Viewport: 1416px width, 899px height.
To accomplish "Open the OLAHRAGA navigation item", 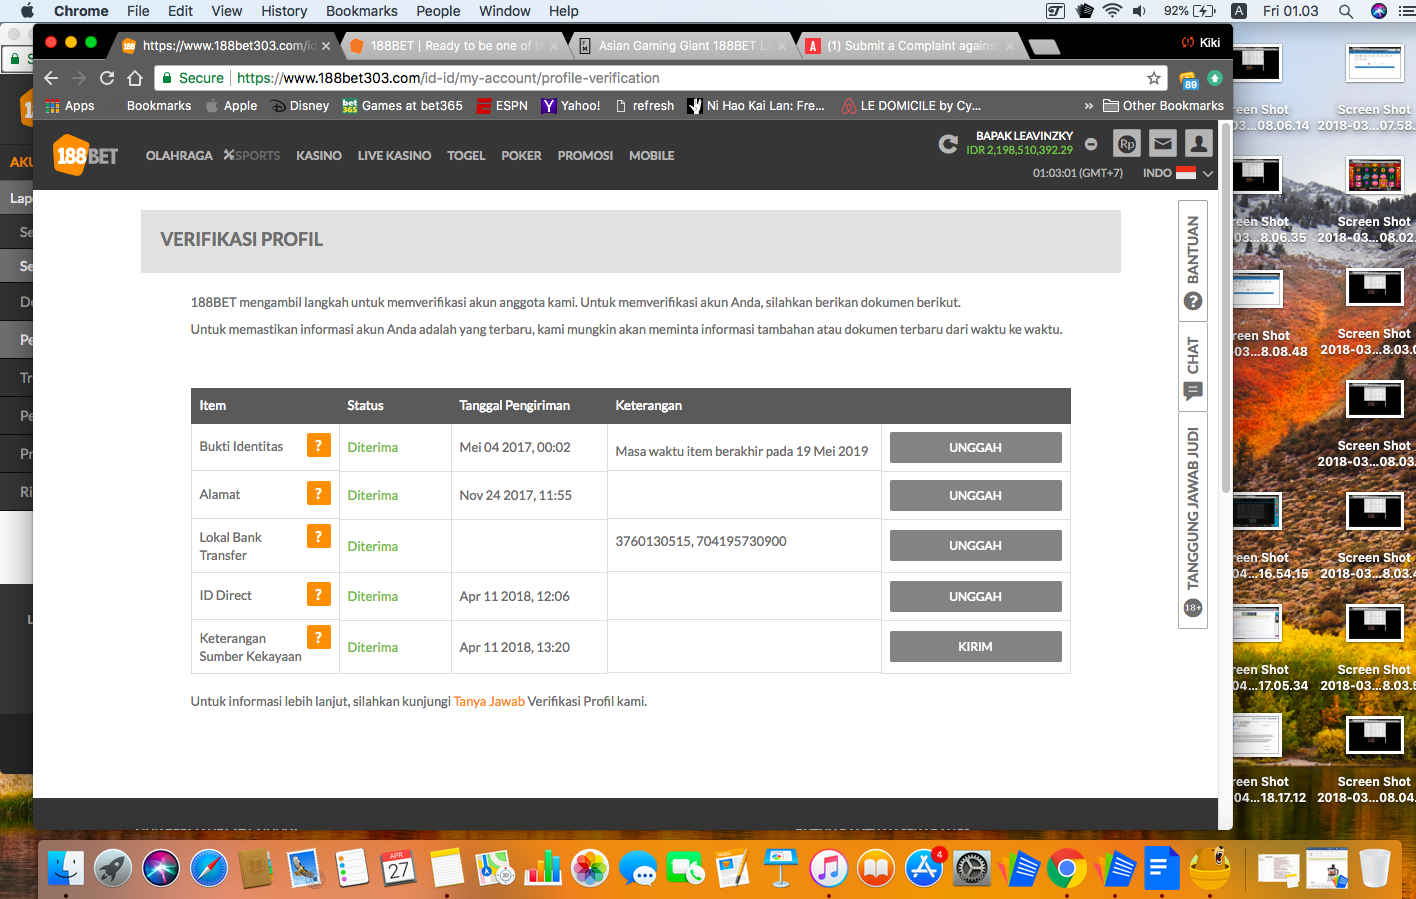I will [x=179, y=155].
